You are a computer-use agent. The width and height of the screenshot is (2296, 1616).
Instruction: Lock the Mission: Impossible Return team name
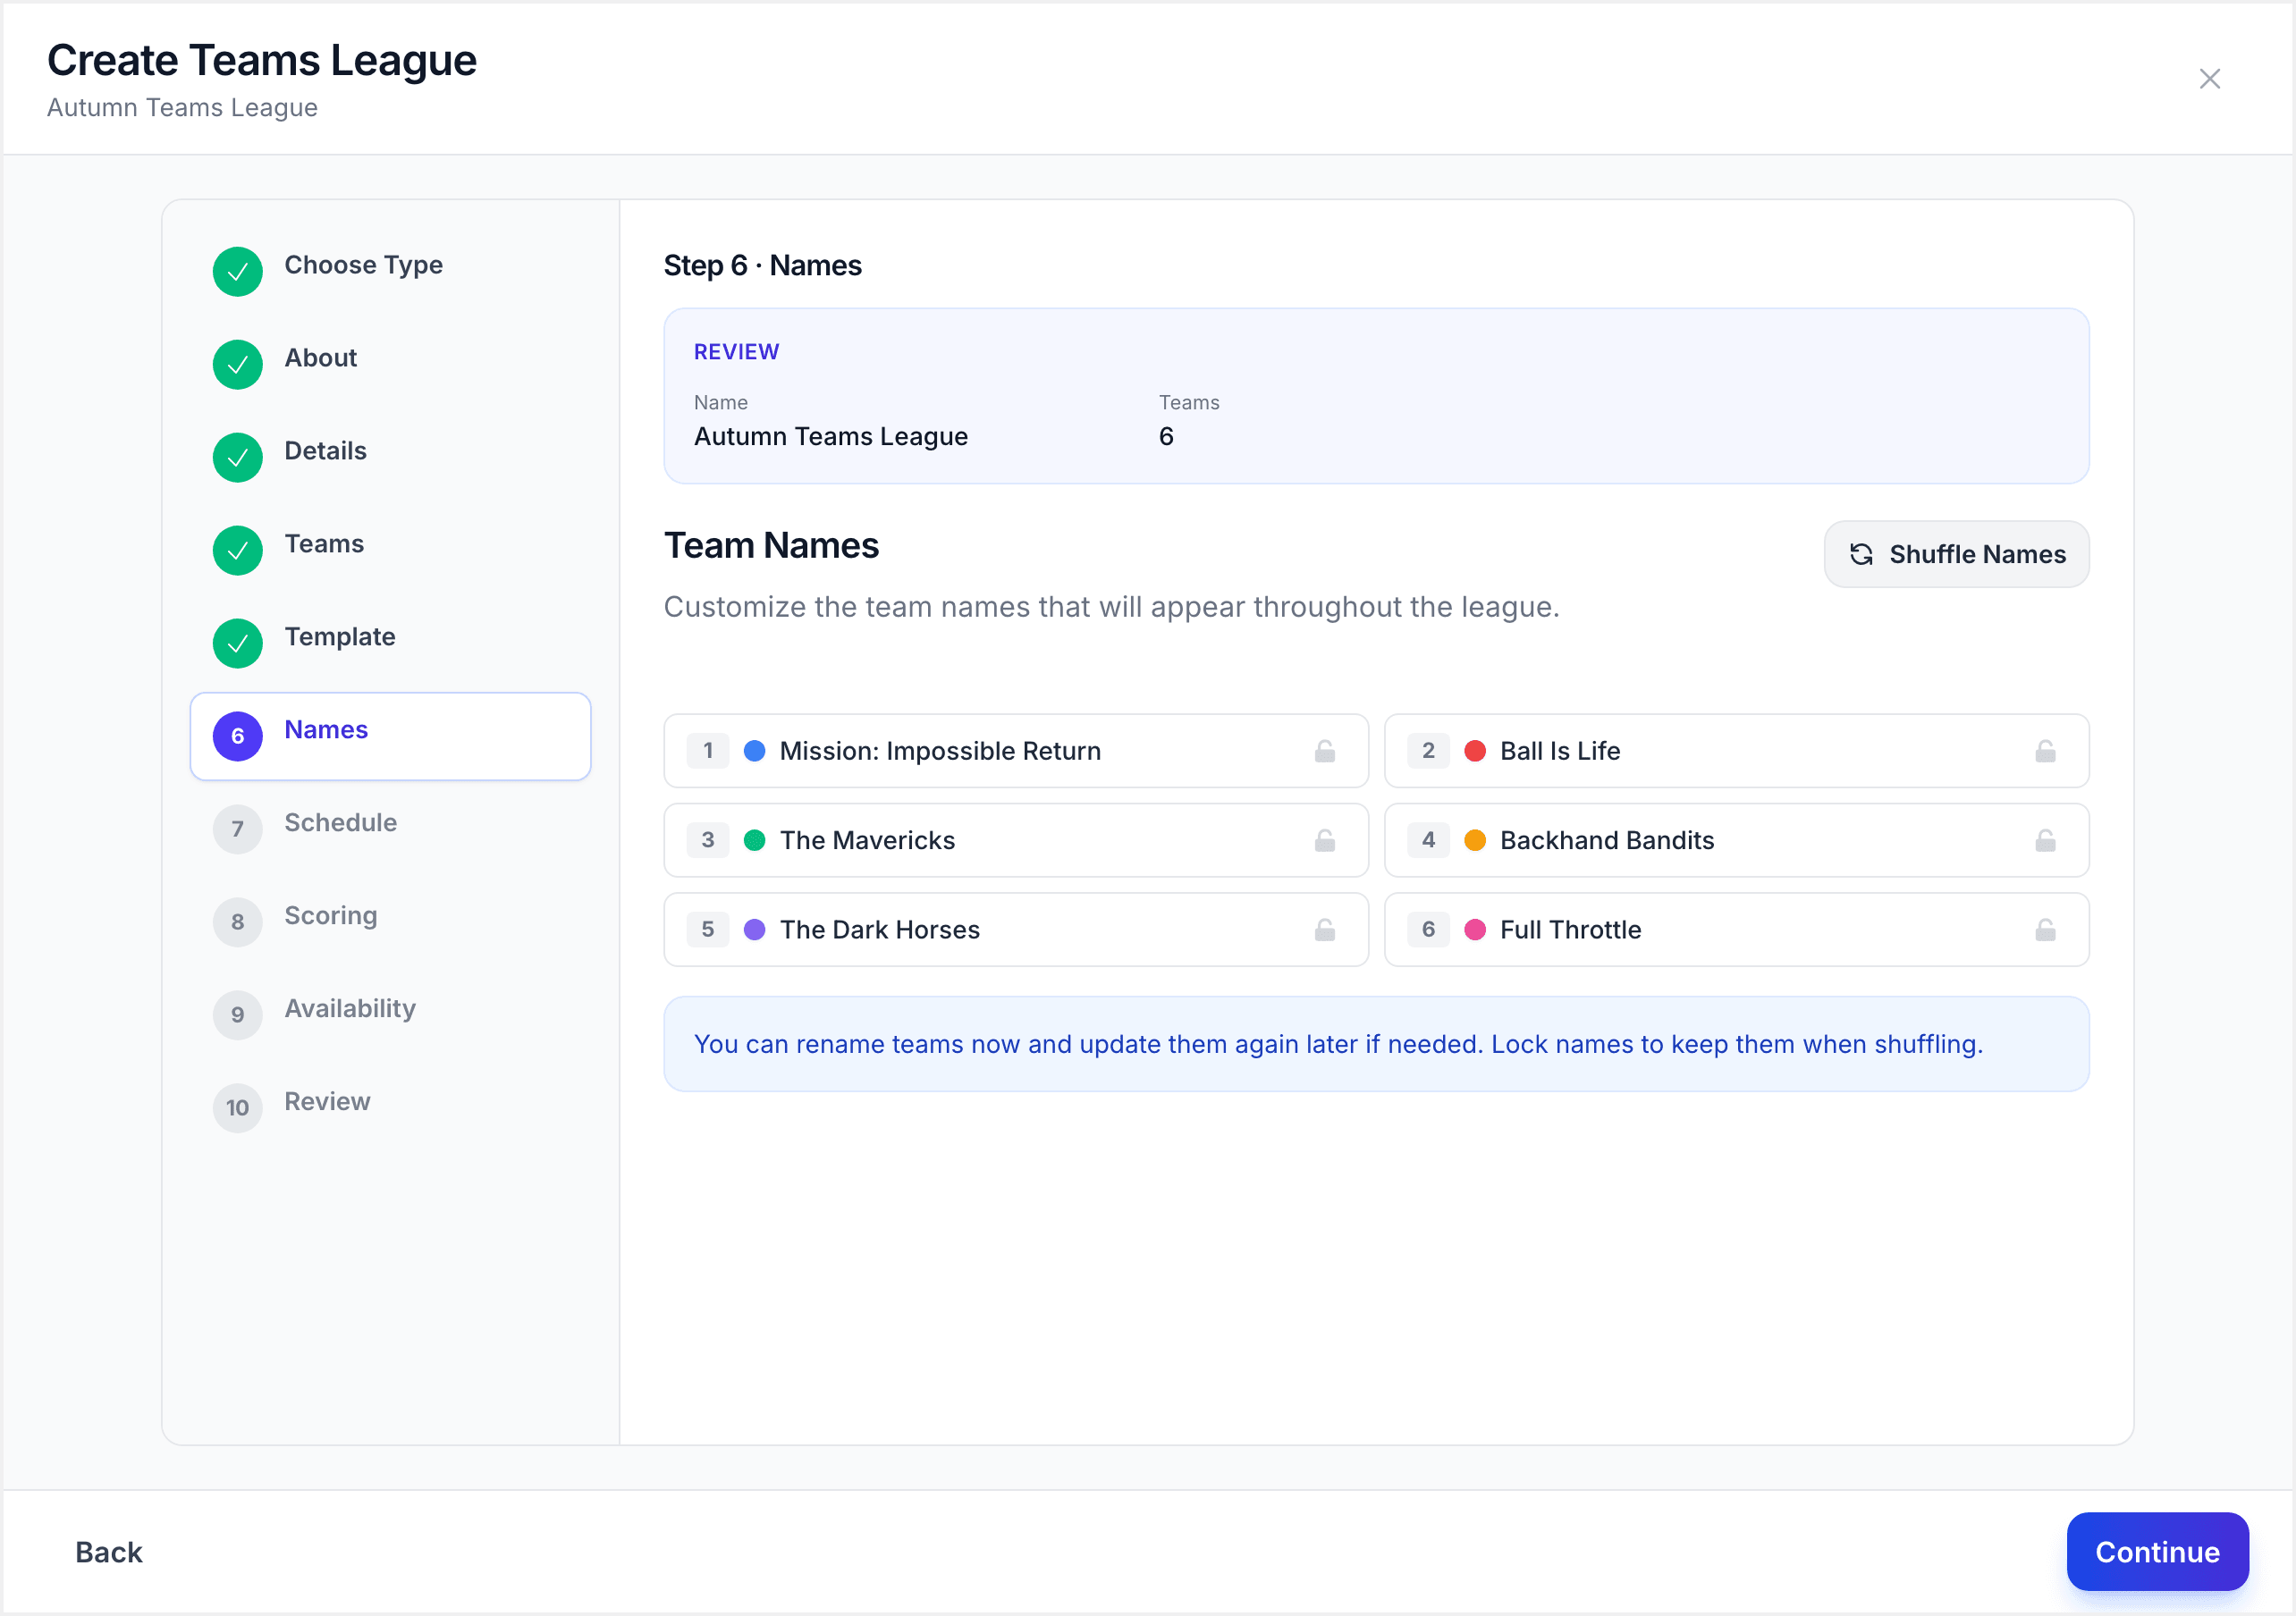1325,751
